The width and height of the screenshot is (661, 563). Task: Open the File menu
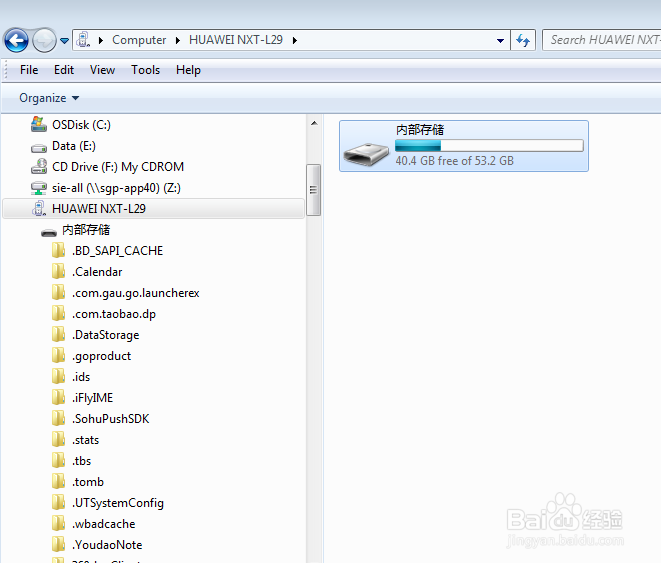tap(29, 70)
